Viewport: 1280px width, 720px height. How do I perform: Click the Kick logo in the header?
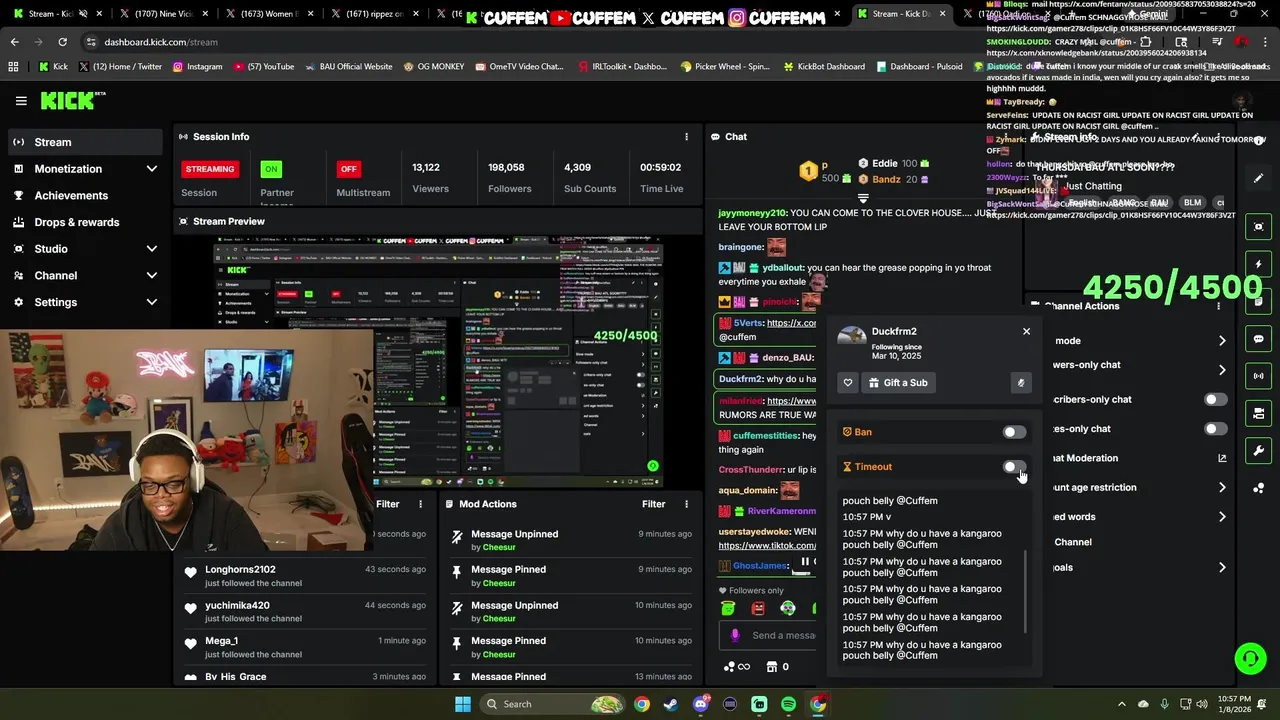click(72, 100)
